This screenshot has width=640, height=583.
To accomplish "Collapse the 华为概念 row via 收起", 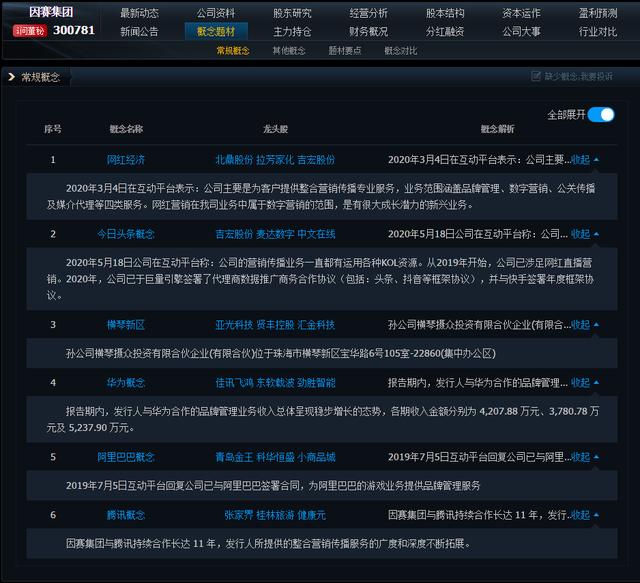I will coord(584,383).
